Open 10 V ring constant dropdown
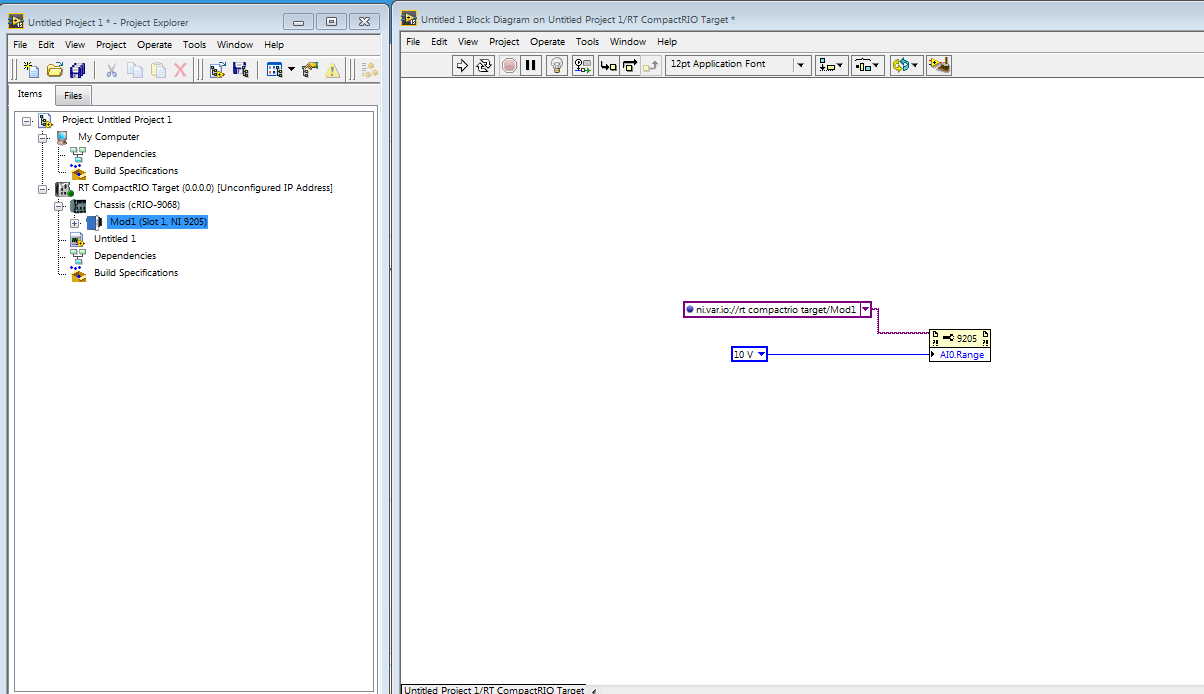Screen dimensions: 1204x694 point(761,354)
